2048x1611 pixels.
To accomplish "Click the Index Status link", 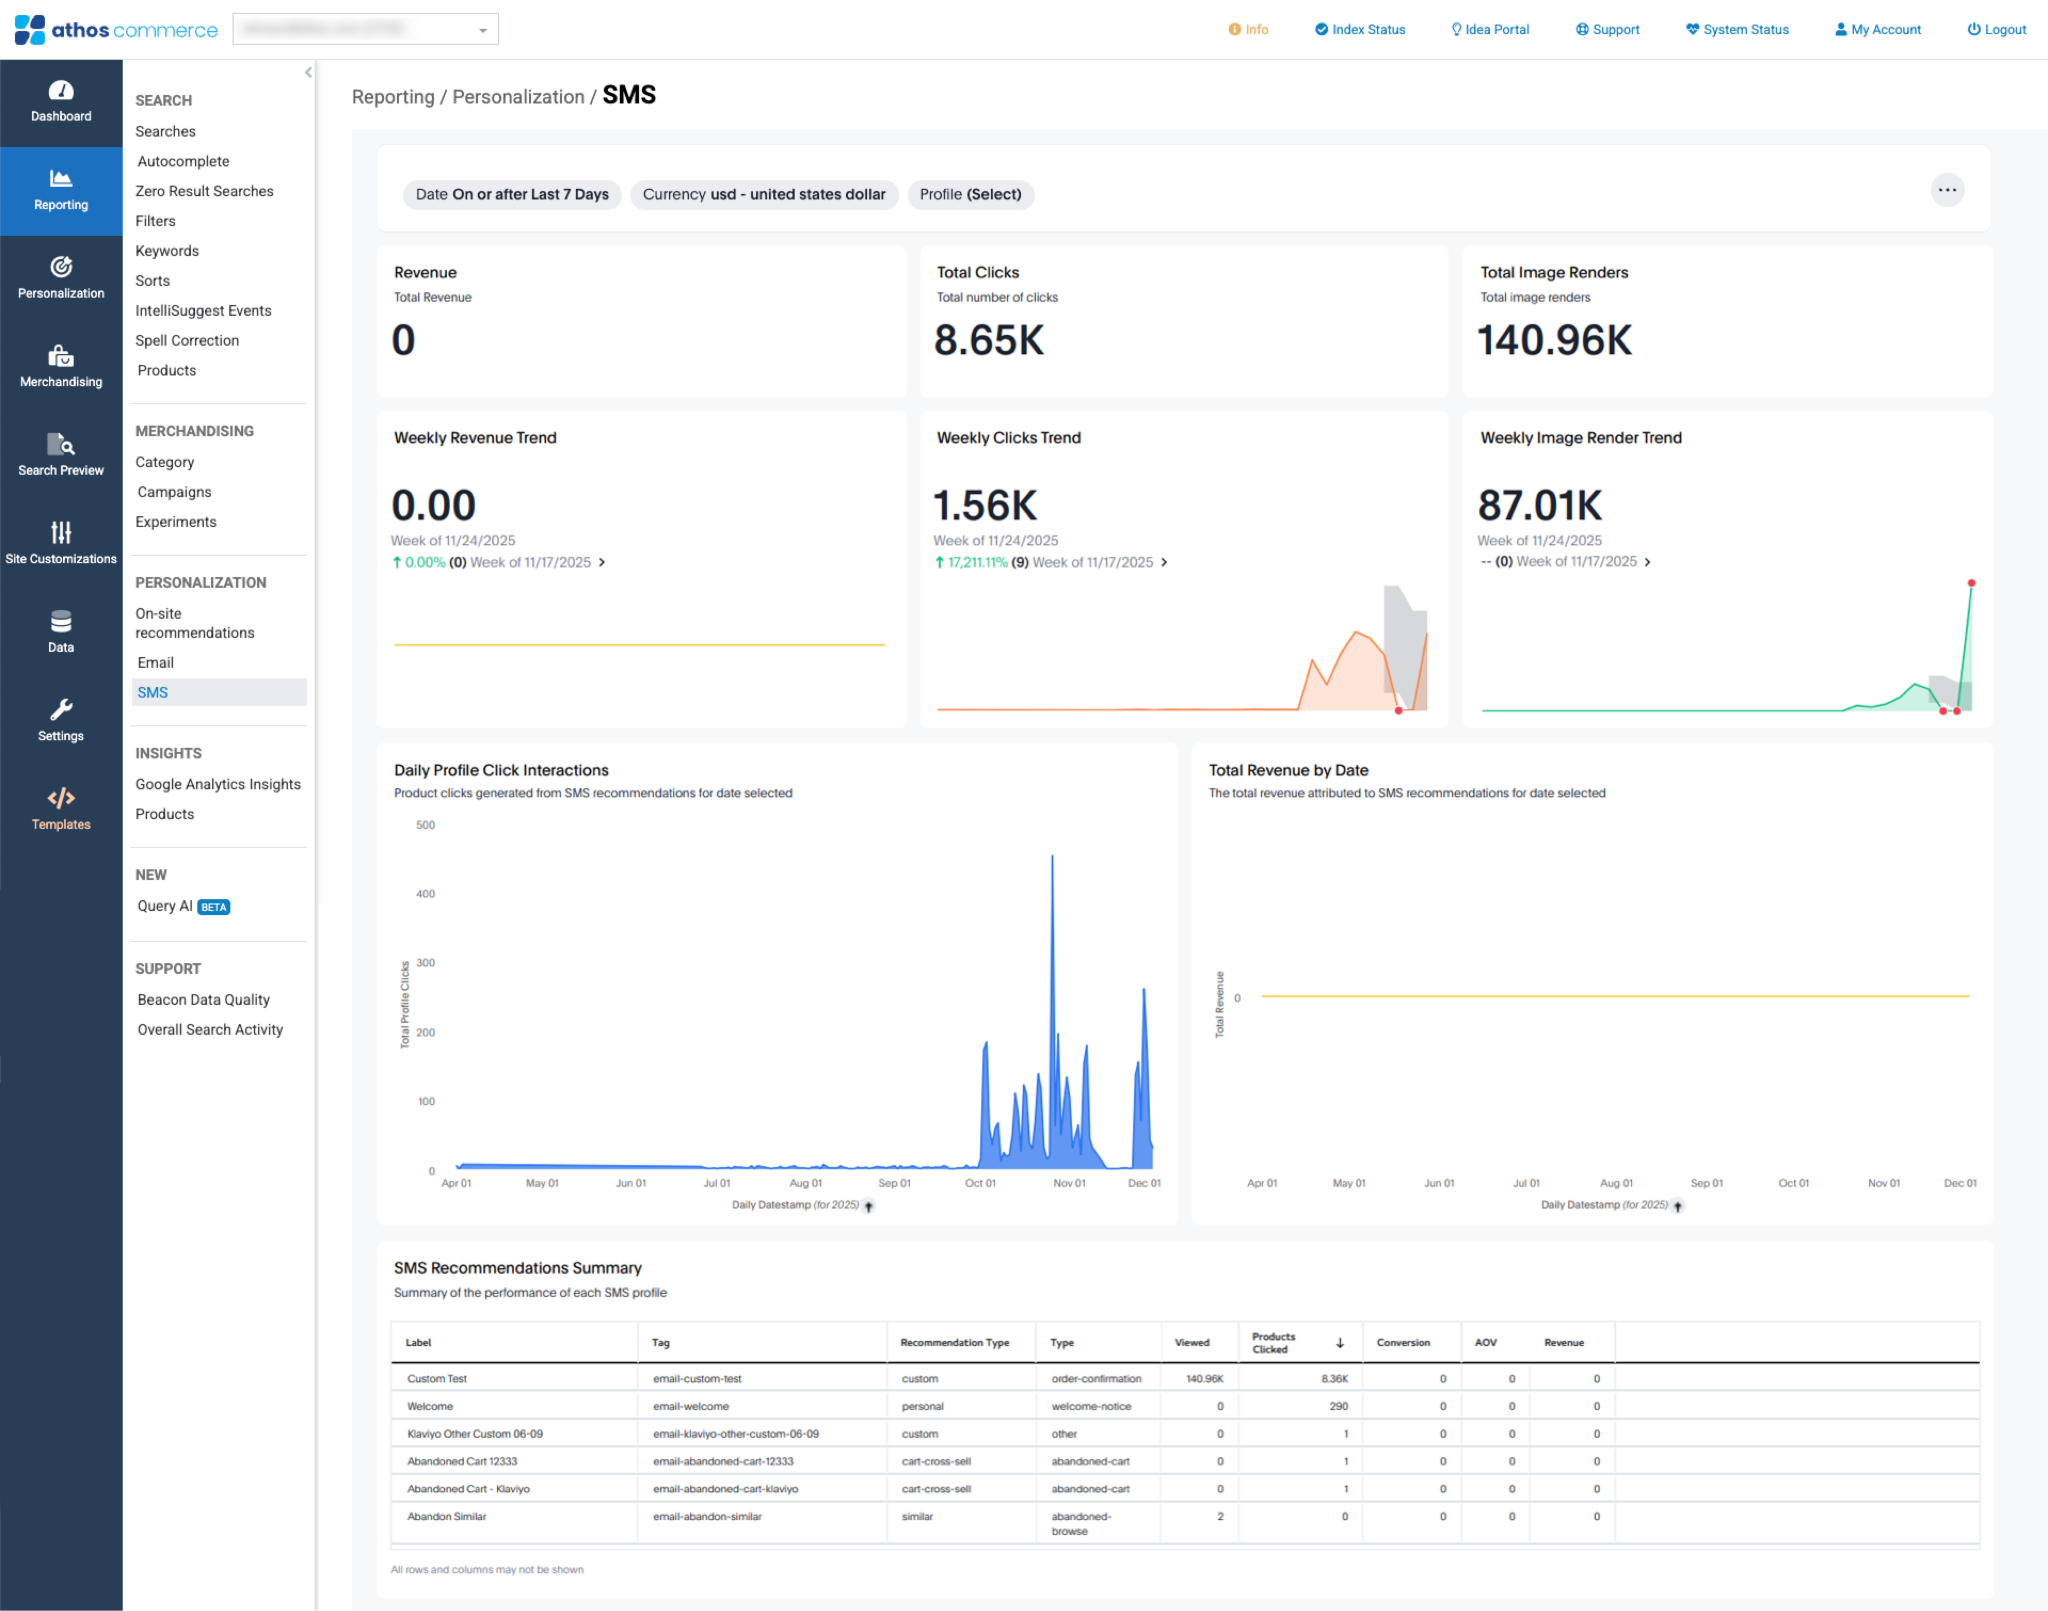I will 1359,30.
